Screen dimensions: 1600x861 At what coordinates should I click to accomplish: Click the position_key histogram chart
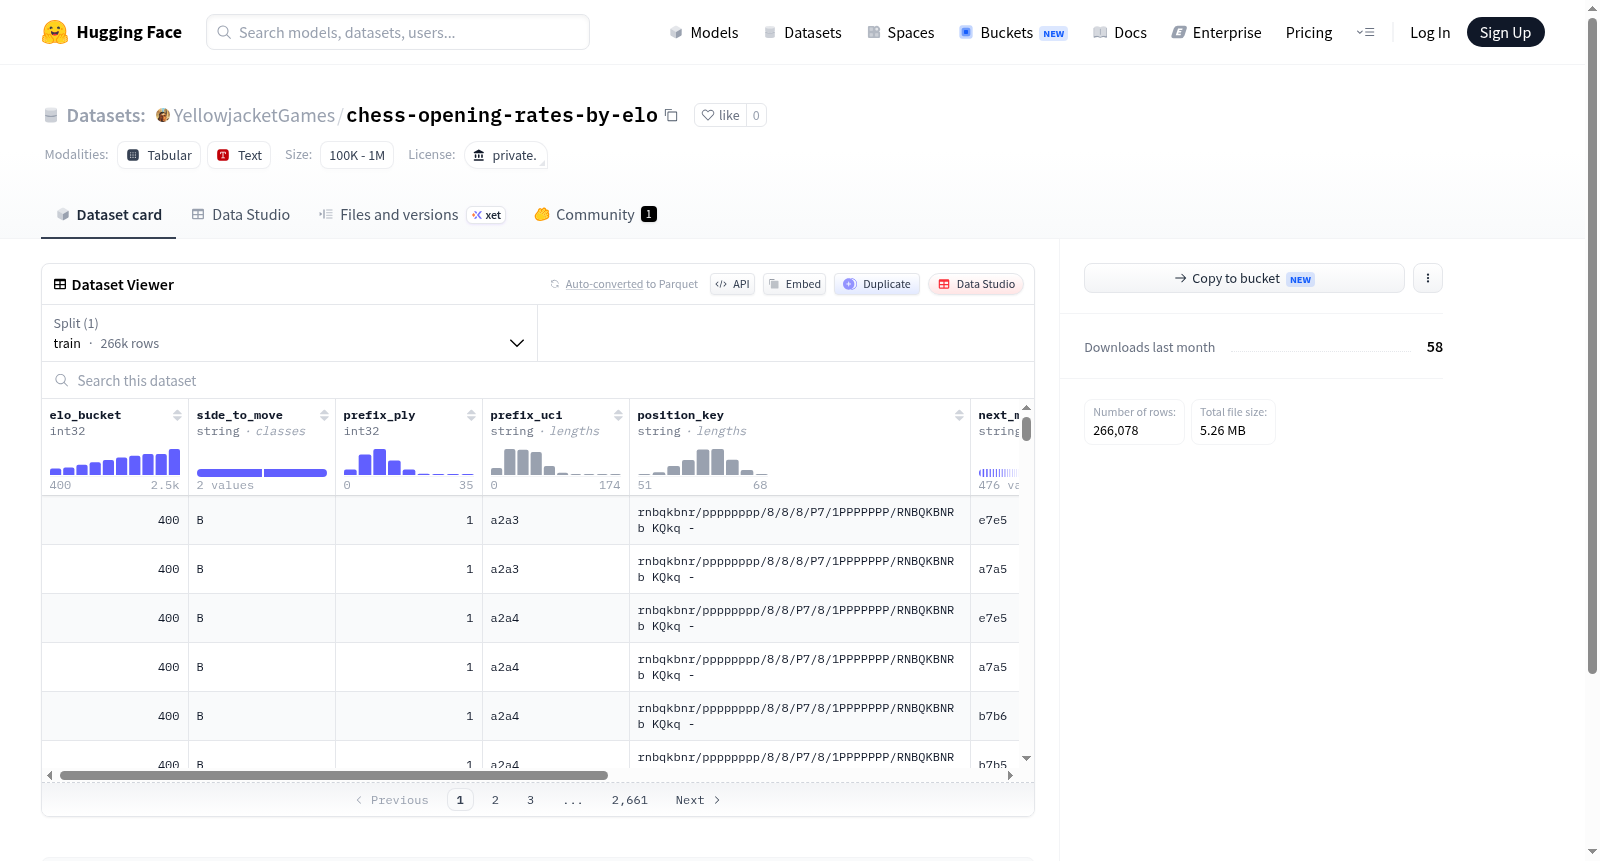702,461
